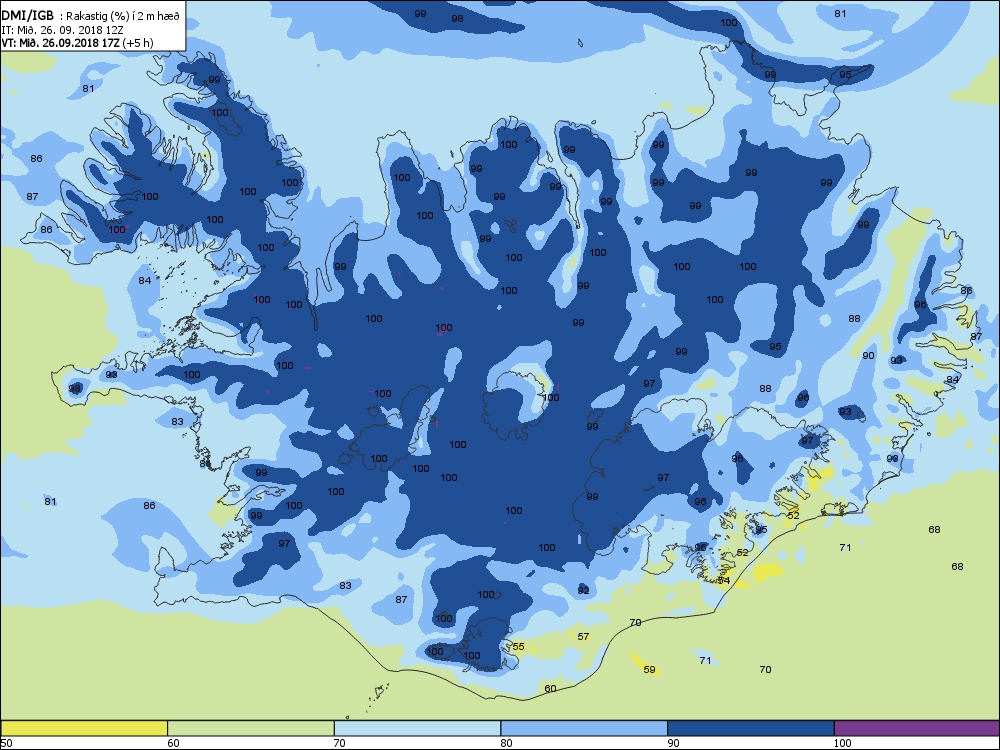Click the pale green 60–70 legend band
The width and height of the screenshot is (1000, 750).
tap(251, 728)
